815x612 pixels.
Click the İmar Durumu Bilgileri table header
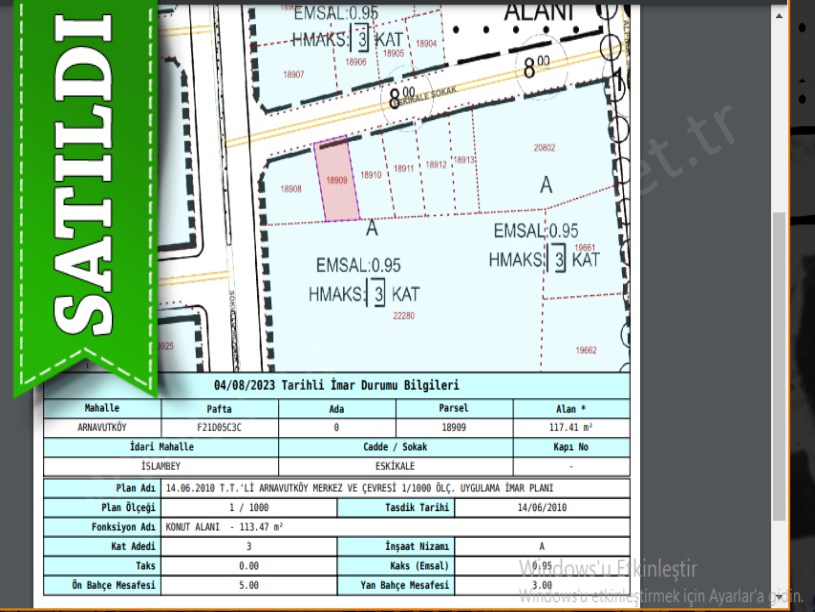tap(336, 386)
